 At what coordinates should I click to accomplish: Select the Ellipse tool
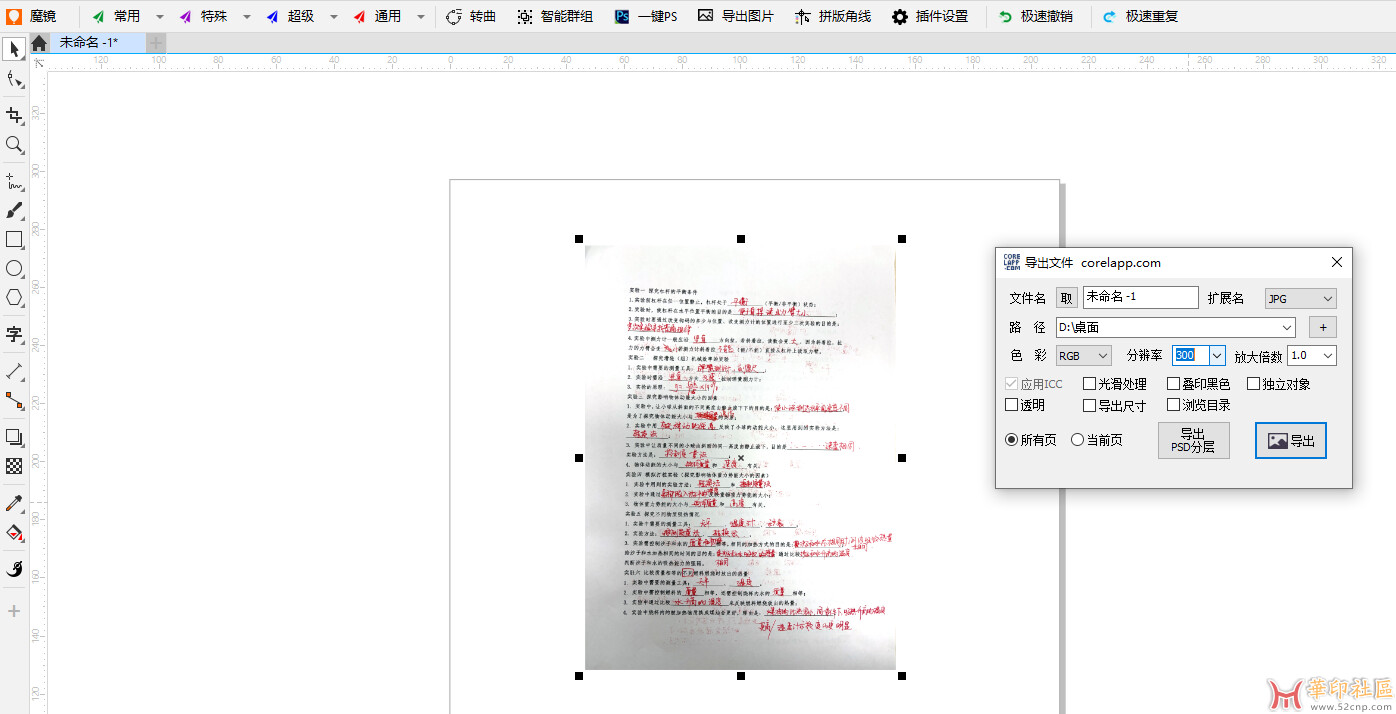pos(14,269)
